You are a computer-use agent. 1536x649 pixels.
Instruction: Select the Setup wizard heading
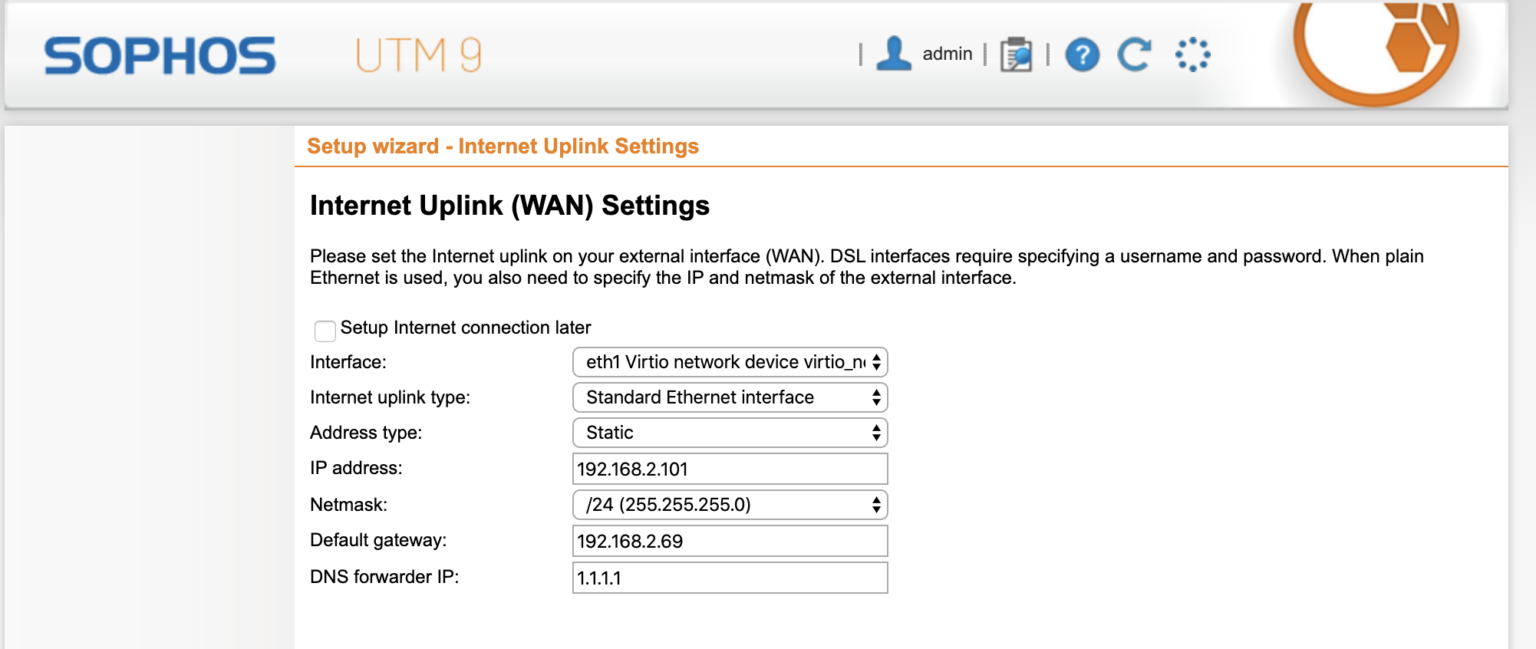click(503, 146)
